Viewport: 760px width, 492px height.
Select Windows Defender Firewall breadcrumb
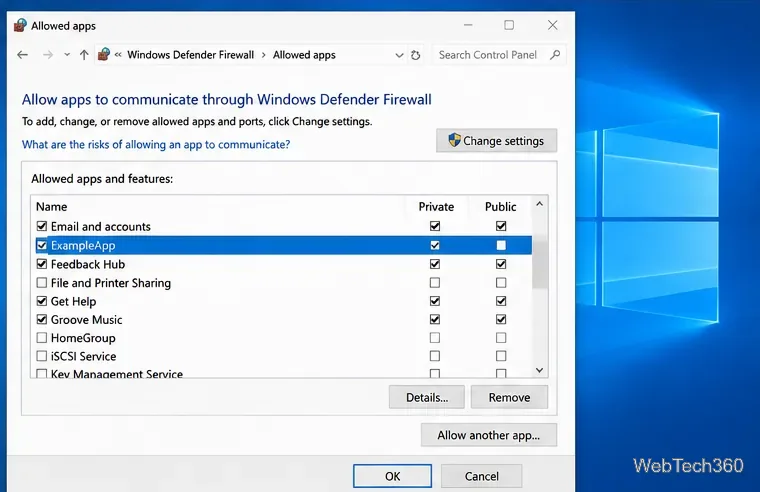190,55
